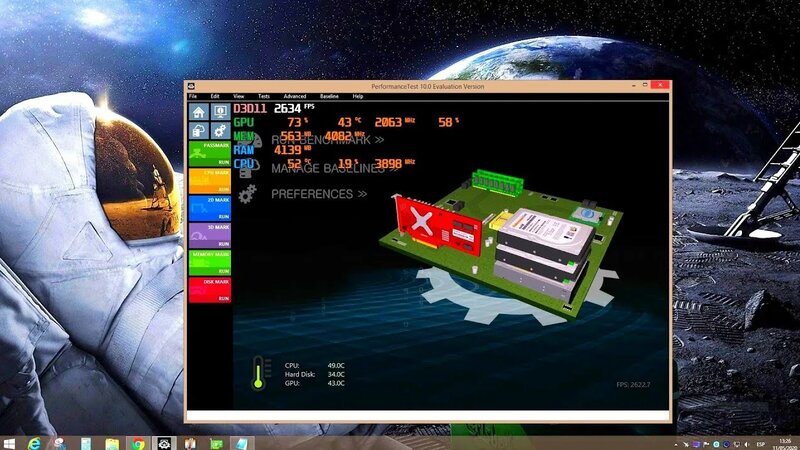Open the File menu
800x450 pixels.
point(193,96)
